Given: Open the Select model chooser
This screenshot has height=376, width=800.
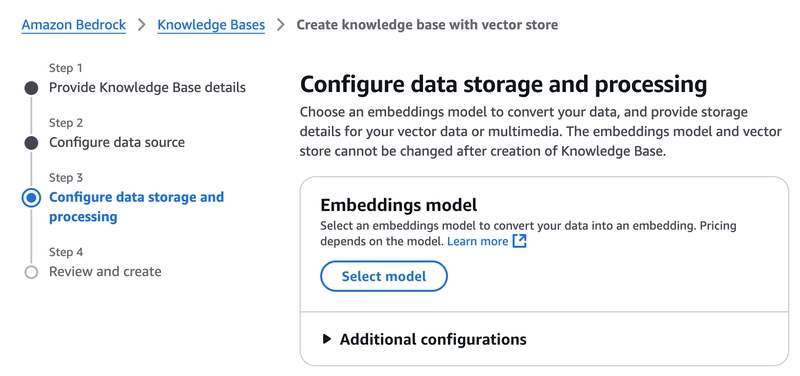Looking at the screenshot, I should point(384,277).
